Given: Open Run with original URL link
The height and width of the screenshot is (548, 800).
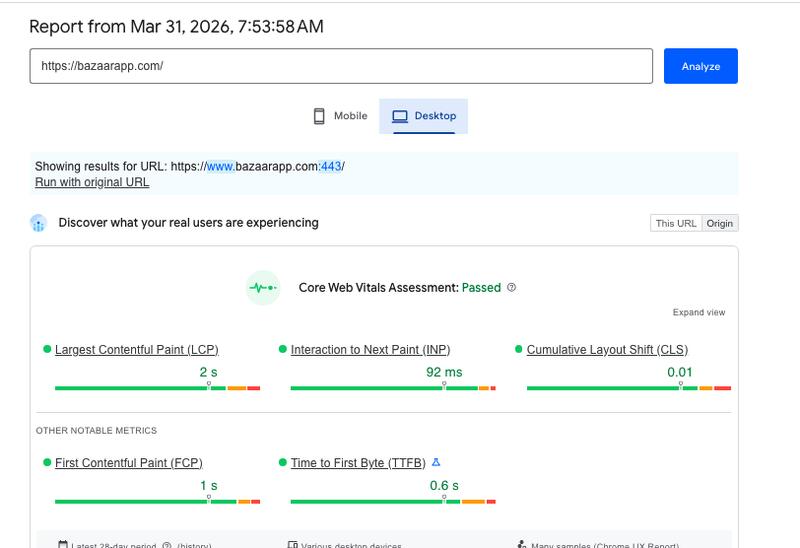Looking at the screenshot, I should click(92, 182).
